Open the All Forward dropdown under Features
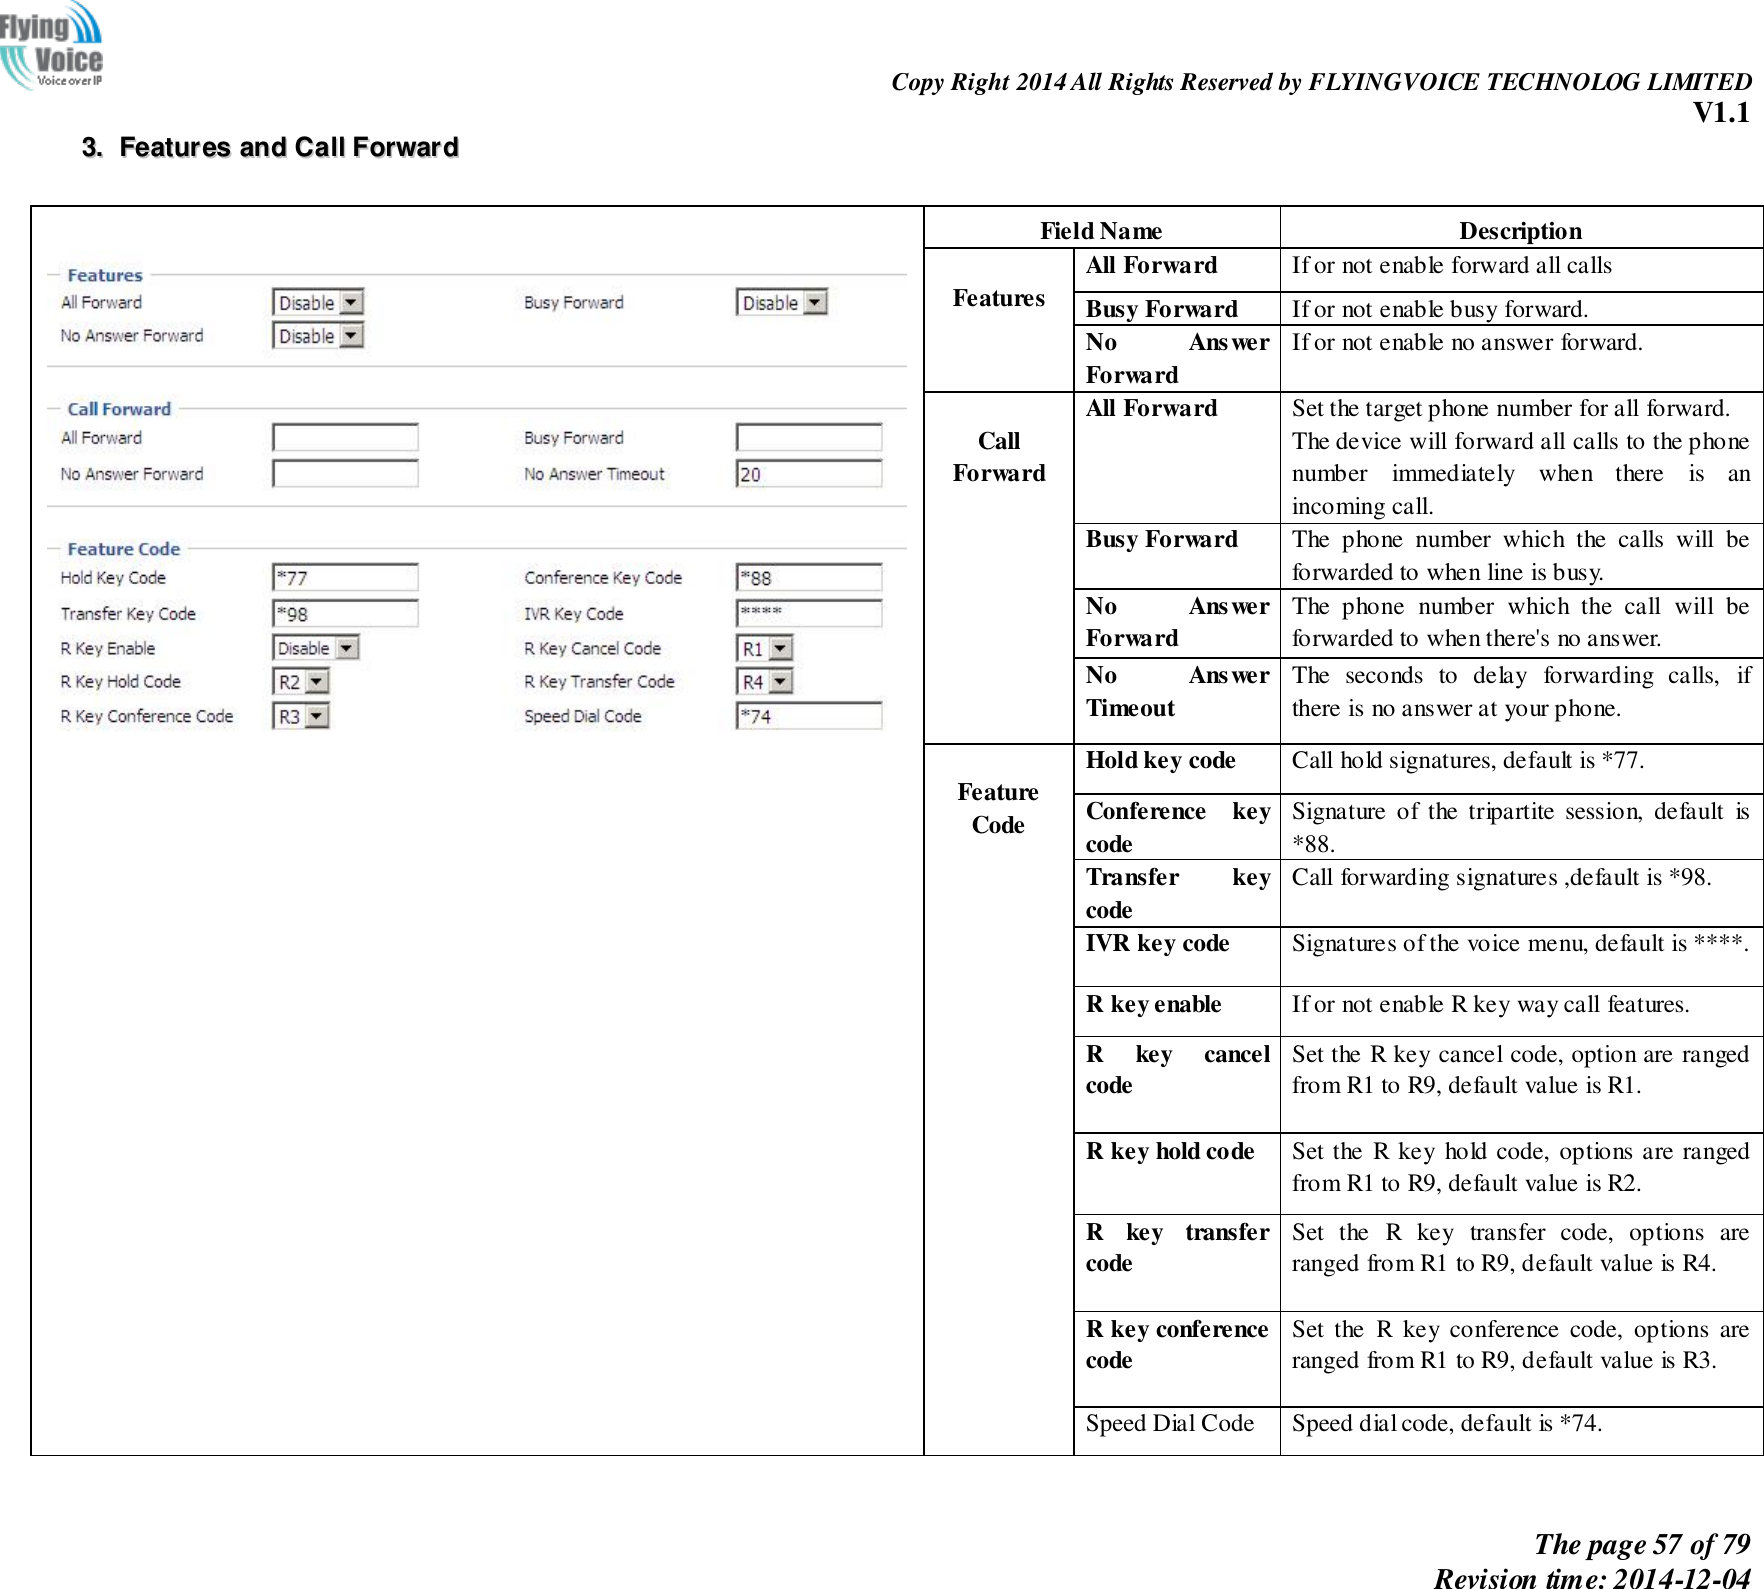The height and width of the screenshot is (1589, 1764). pyautogui.click(x=318, y=302)
